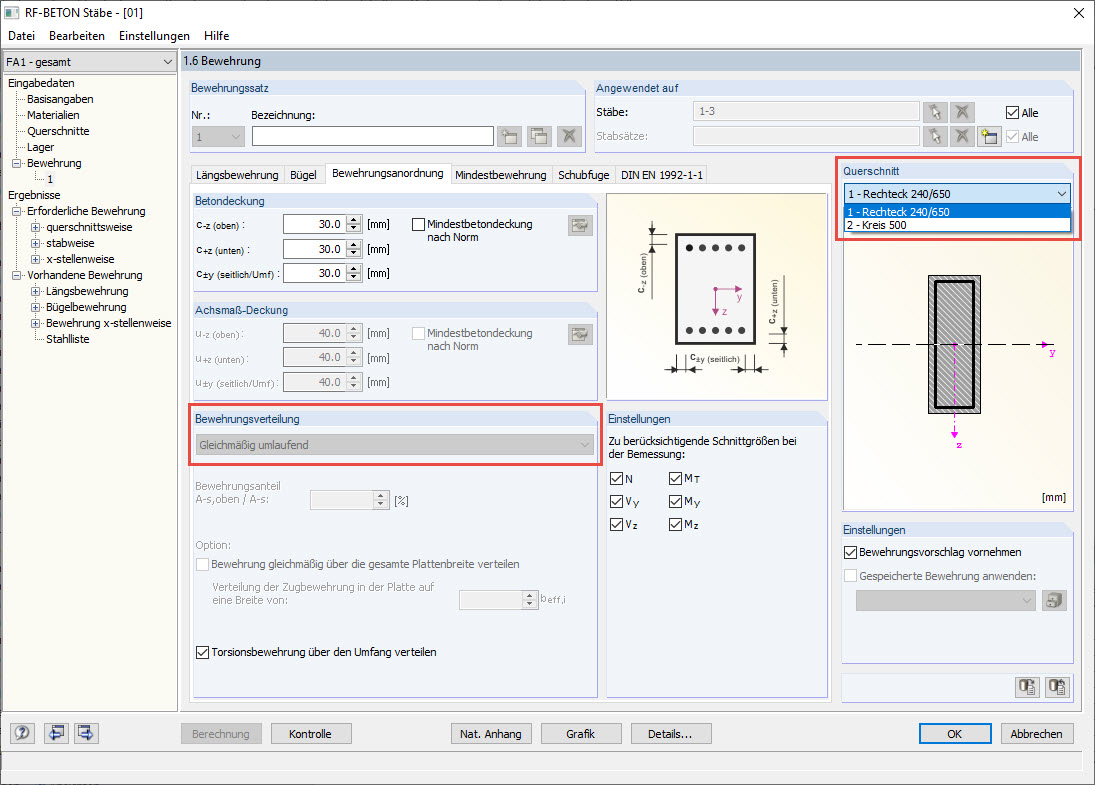Image resolution: width=1095 pixels, height=785 pixels.
Task: Confirm with the OK button
Action: pyautogui.click(x=955, y=734)
